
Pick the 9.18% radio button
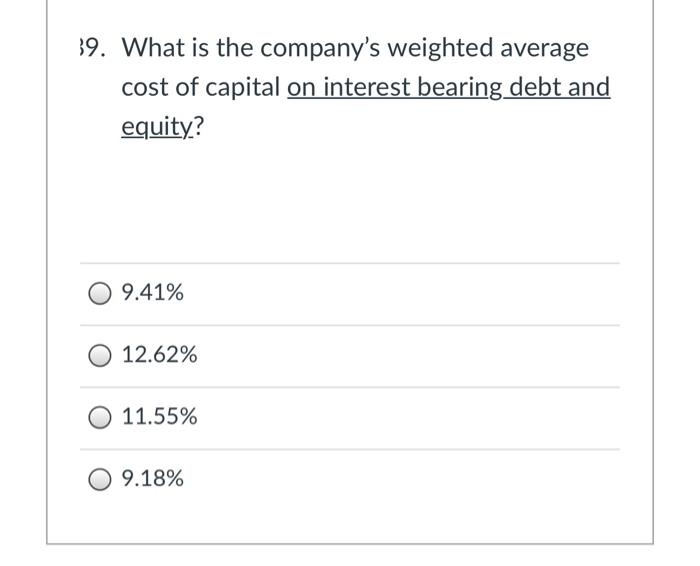[x=99, y=479]
